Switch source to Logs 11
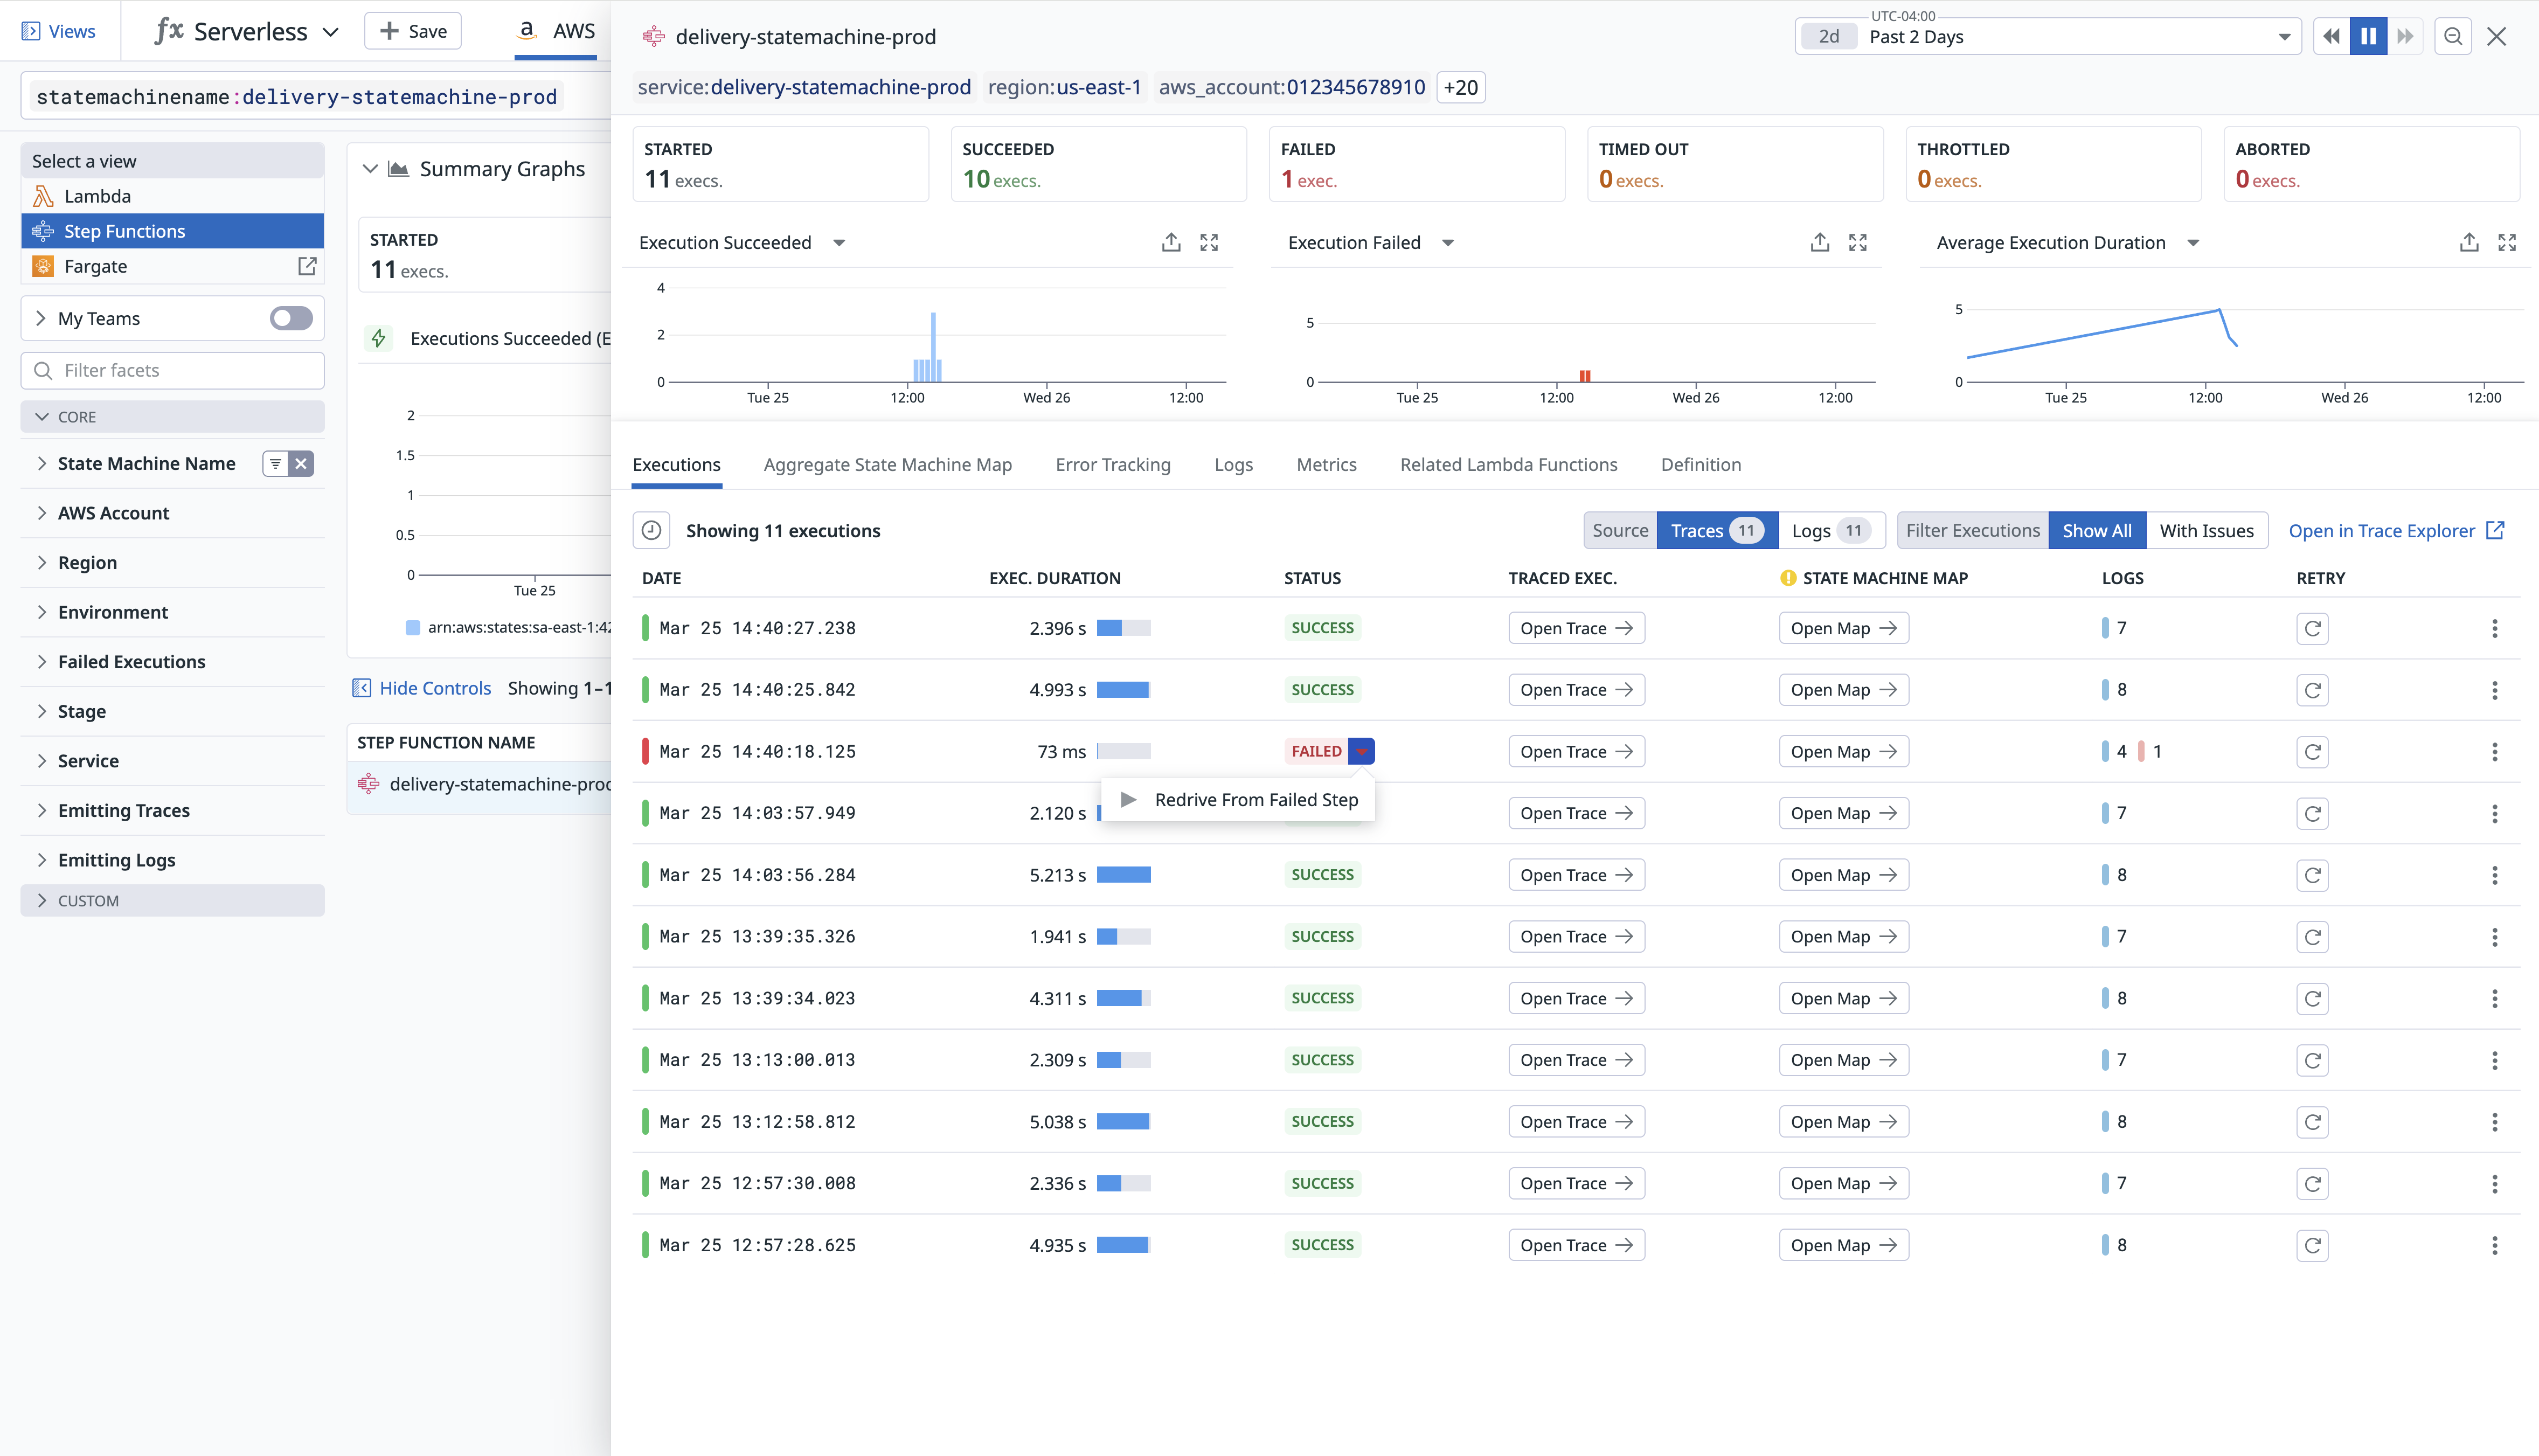The width and height of the screenshot is (2539, 1456). (x=1830, y=531)
